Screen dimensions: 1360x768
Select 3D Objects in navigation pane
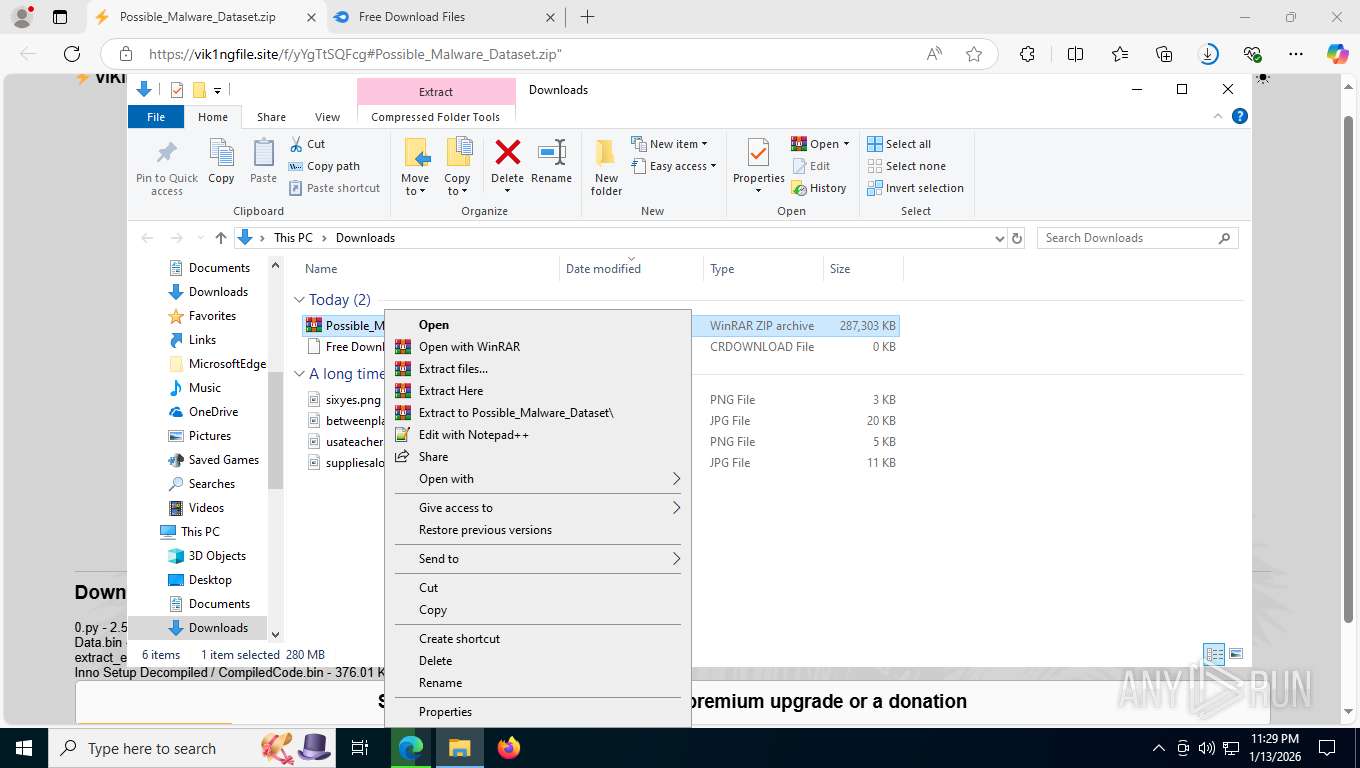[217, 556]
